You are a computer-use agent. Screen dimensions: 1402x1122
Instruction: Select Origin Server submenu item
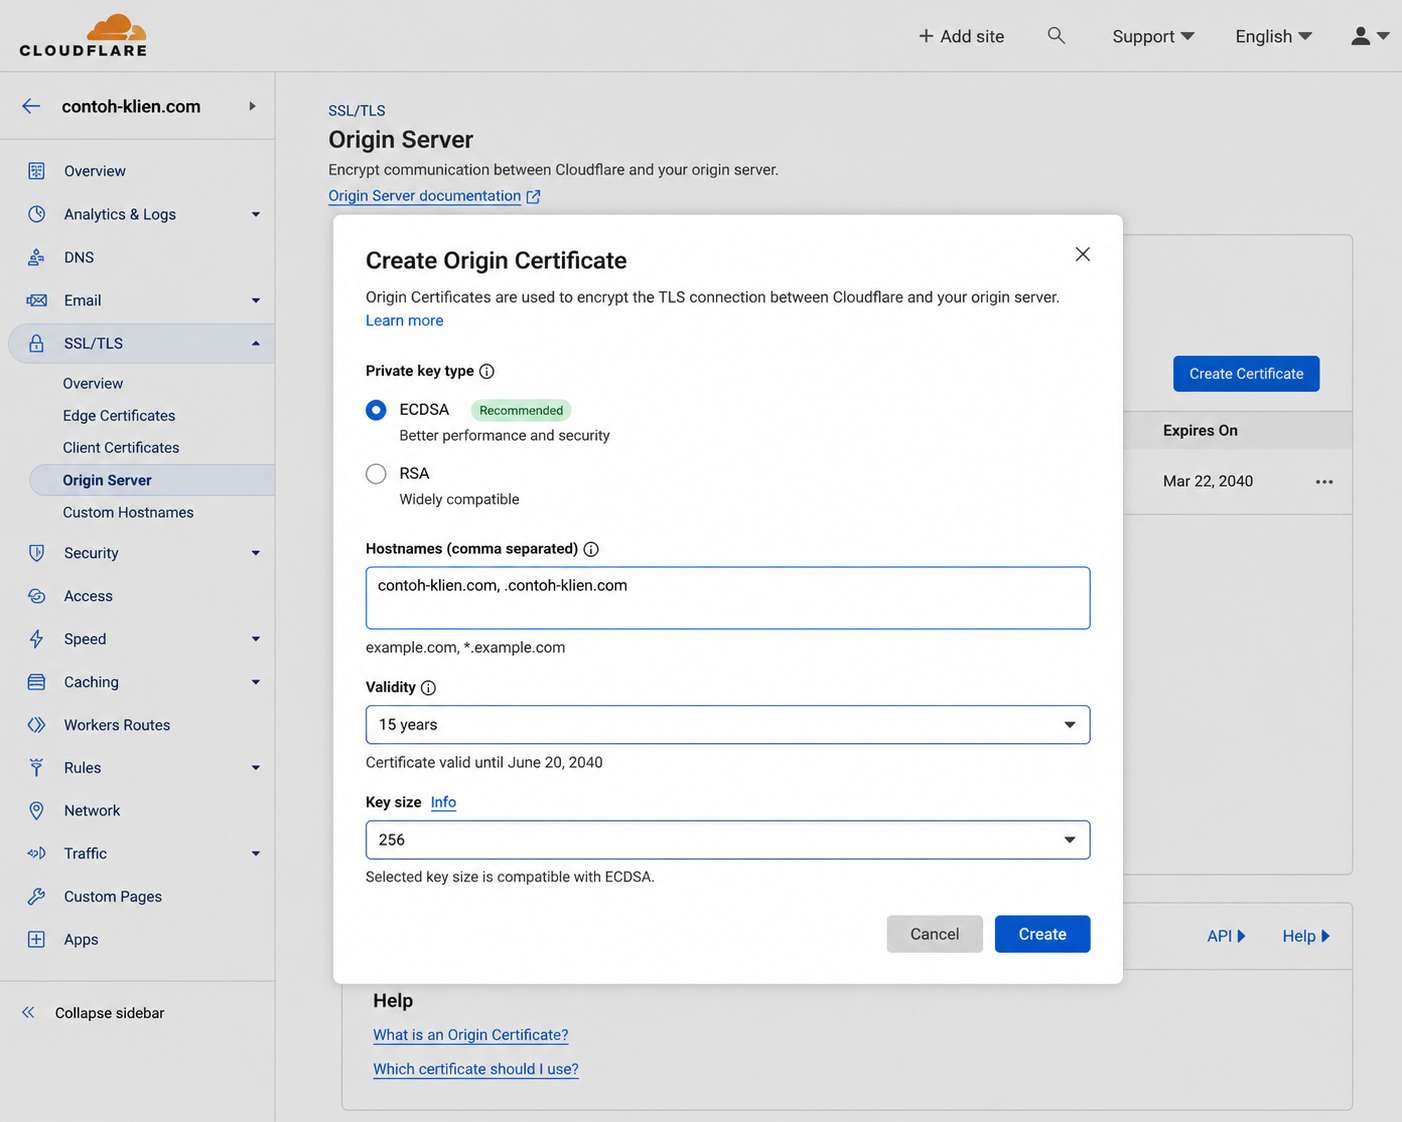pos(151,480)
